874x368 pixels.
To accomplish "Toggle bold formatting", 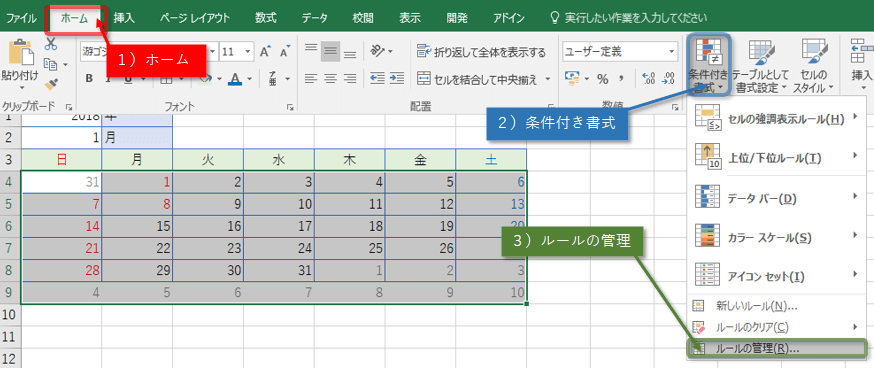I will pyautogui.click(x=89, y=79).
